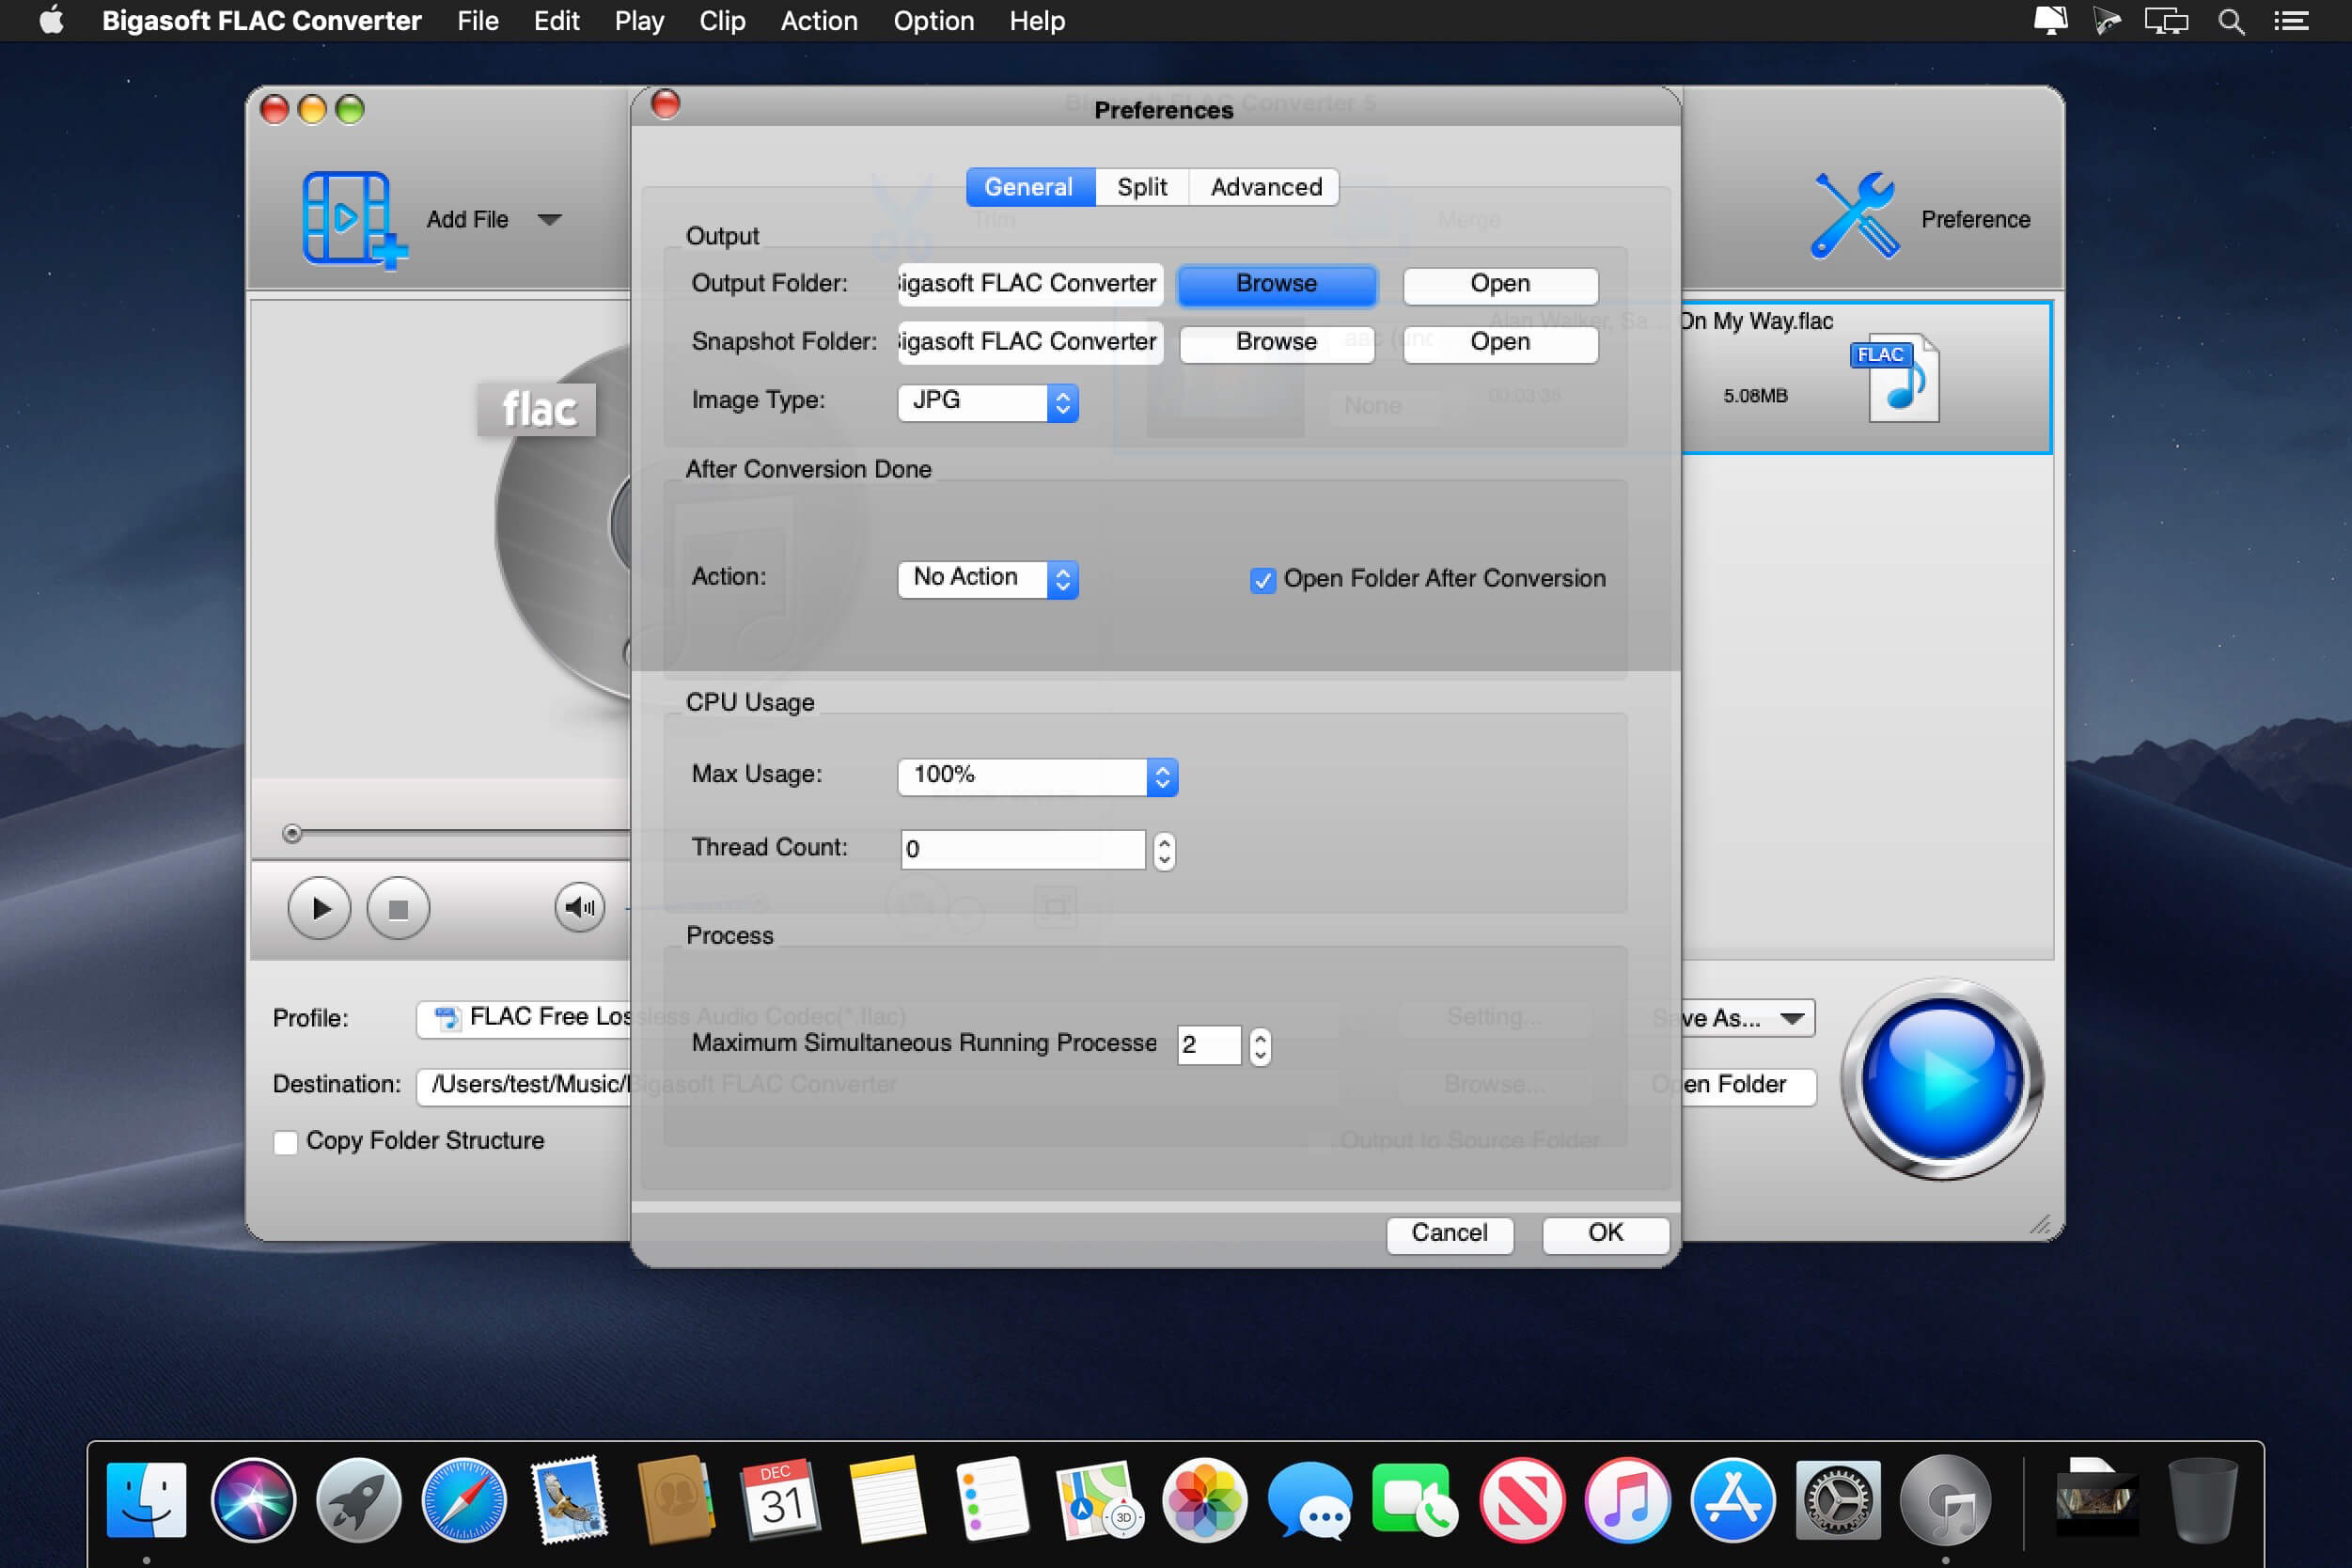Adjust Thread Count stepper arrows
2352x1568 pixels.
(1164, 851)
